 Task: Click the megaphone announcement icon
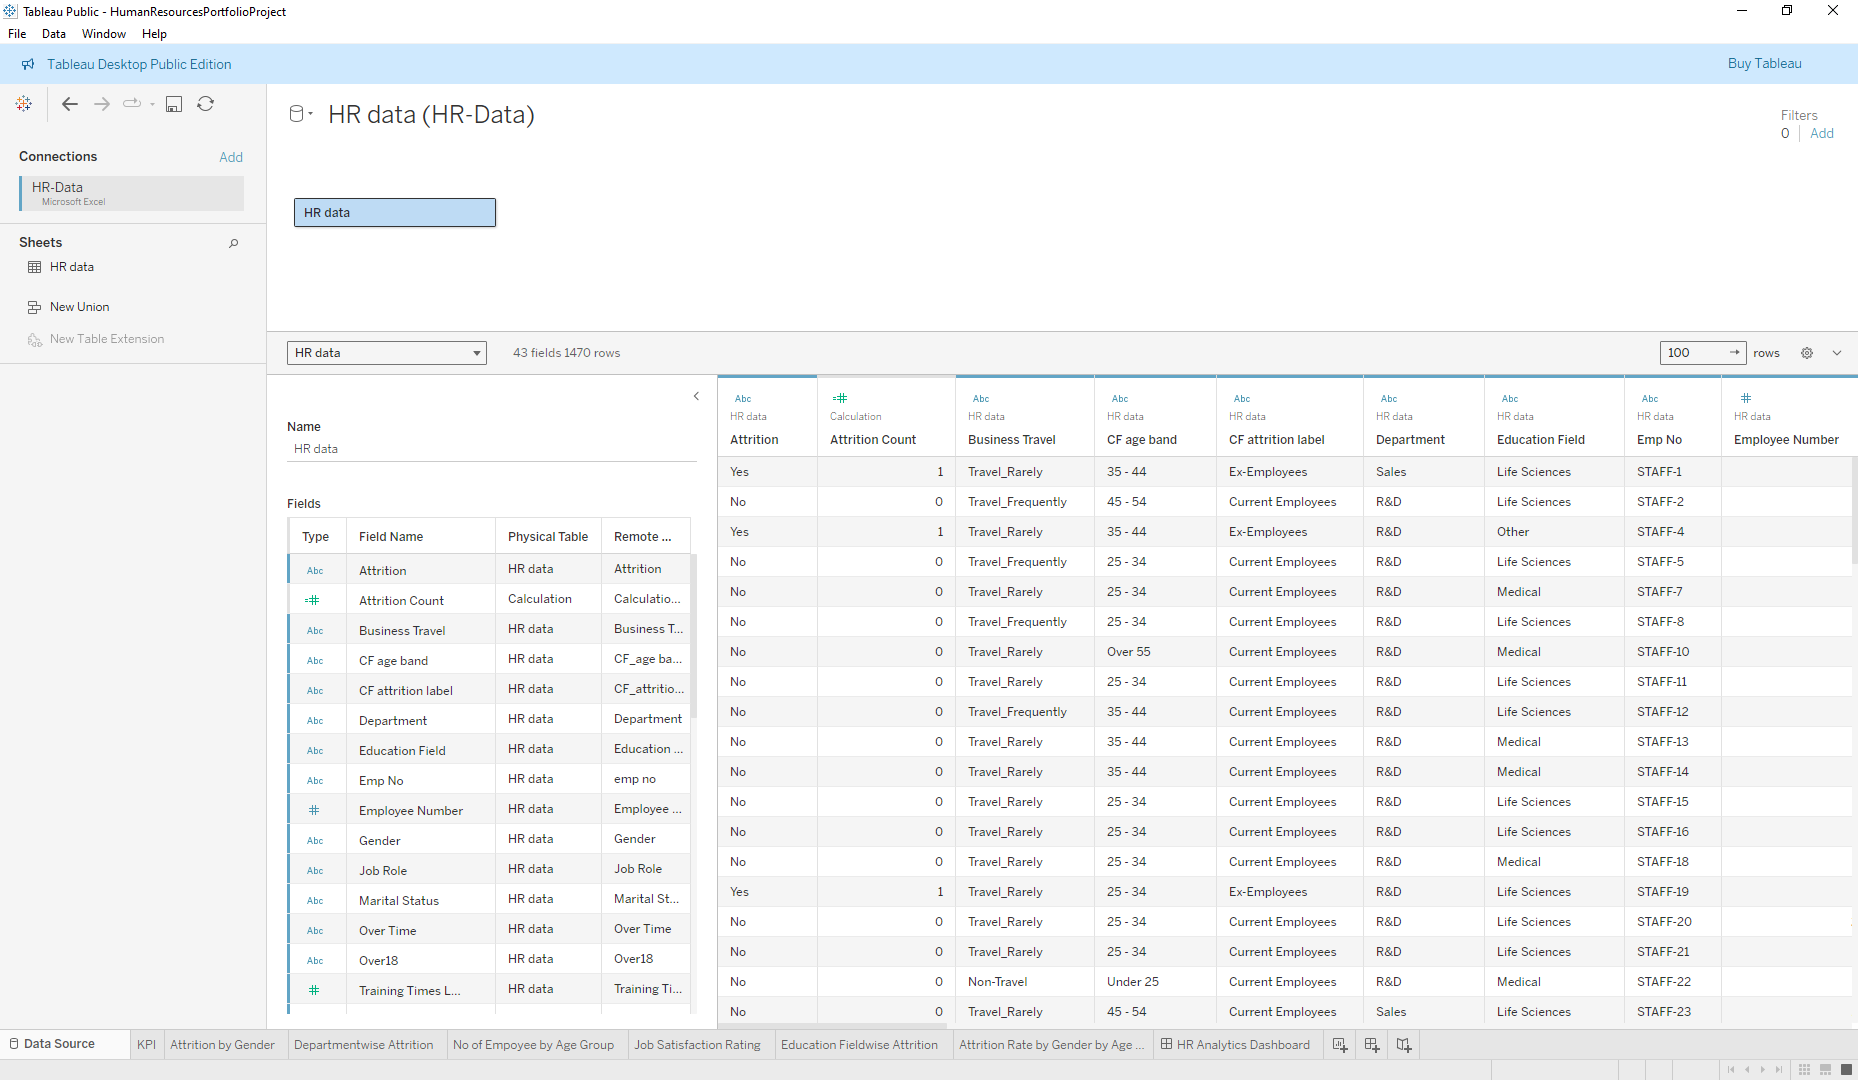tap(28, 64)
